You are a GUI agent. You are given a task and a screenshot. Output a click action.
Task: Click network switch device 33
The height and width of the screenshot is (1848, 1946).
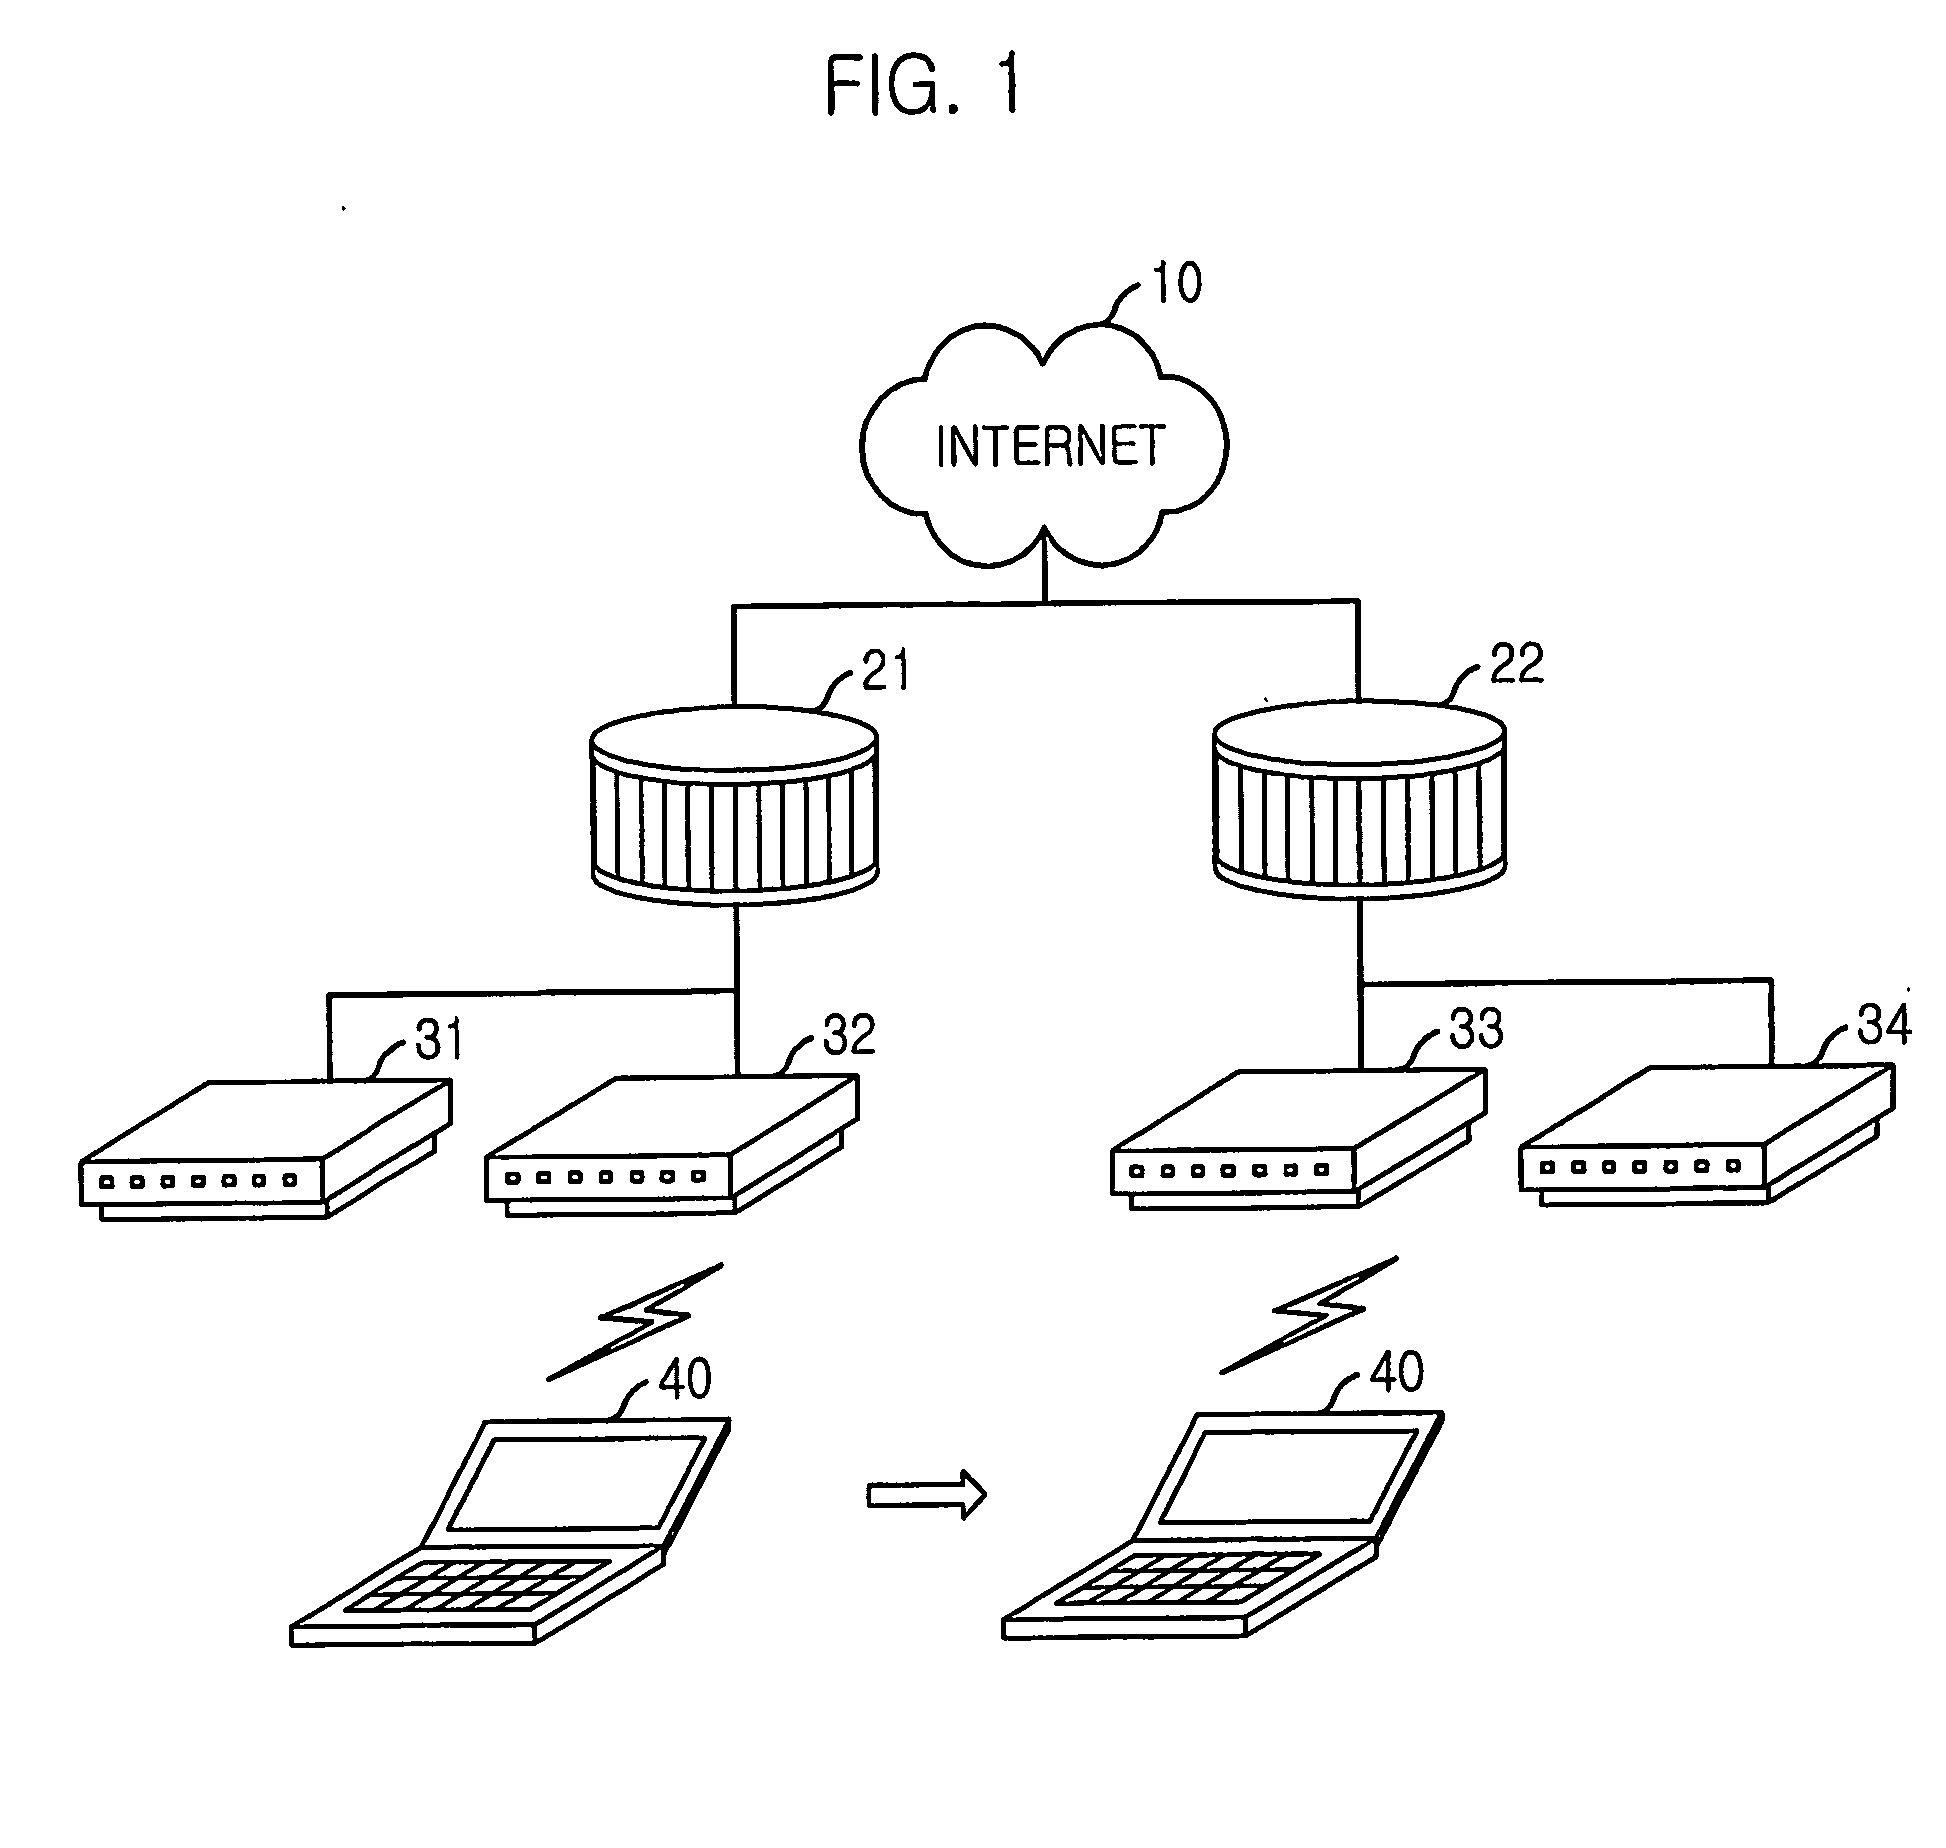pos(1216,1129)
